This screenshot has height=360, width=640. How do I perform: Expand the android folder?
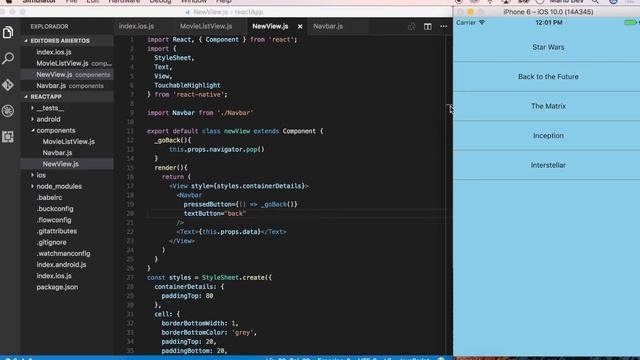pyautogui.click(x=48, y=119)
